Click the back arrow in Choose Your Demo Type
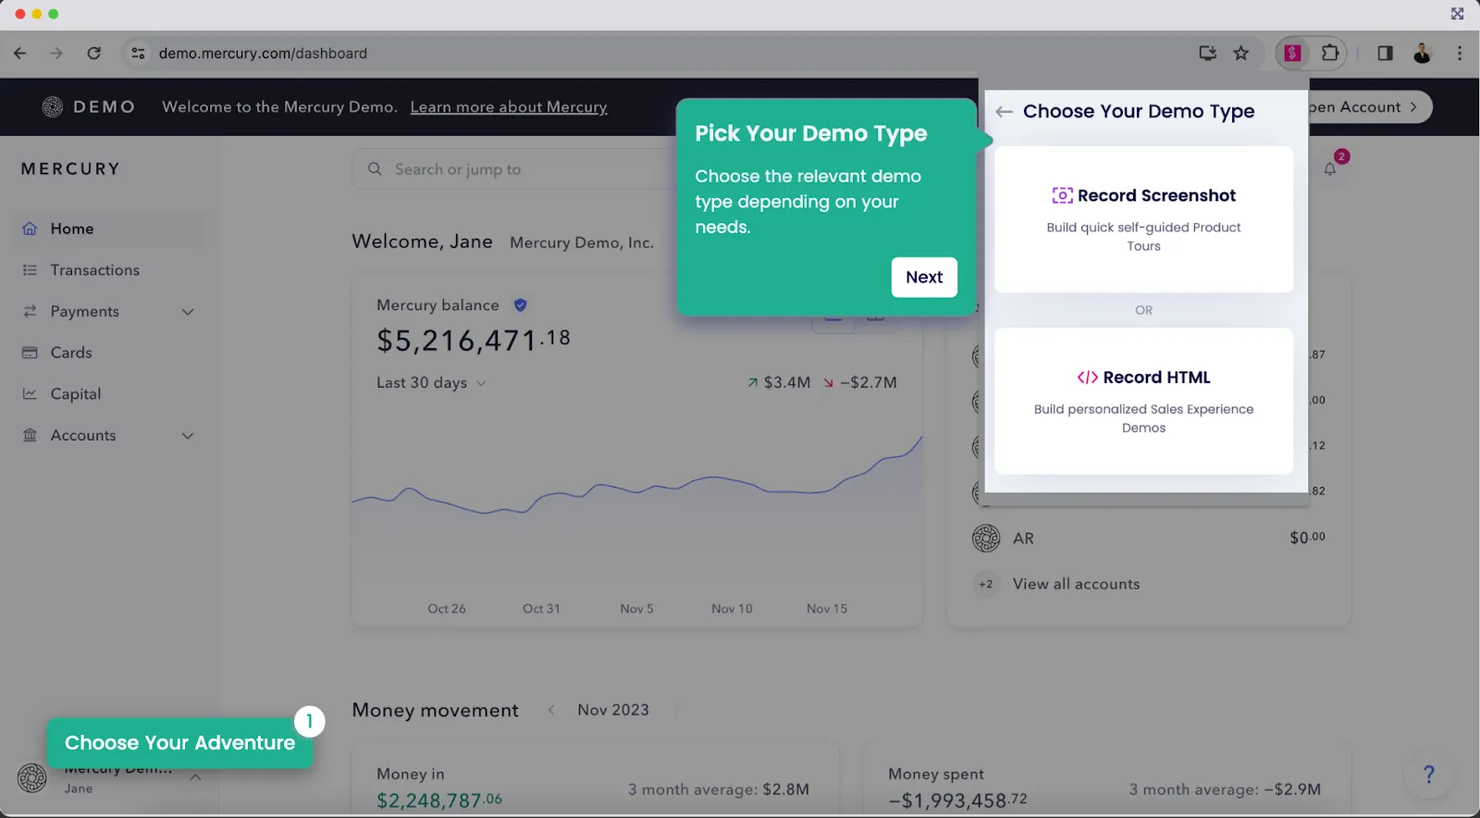This screenshot has height=818, width=1480. (1004, 112)
